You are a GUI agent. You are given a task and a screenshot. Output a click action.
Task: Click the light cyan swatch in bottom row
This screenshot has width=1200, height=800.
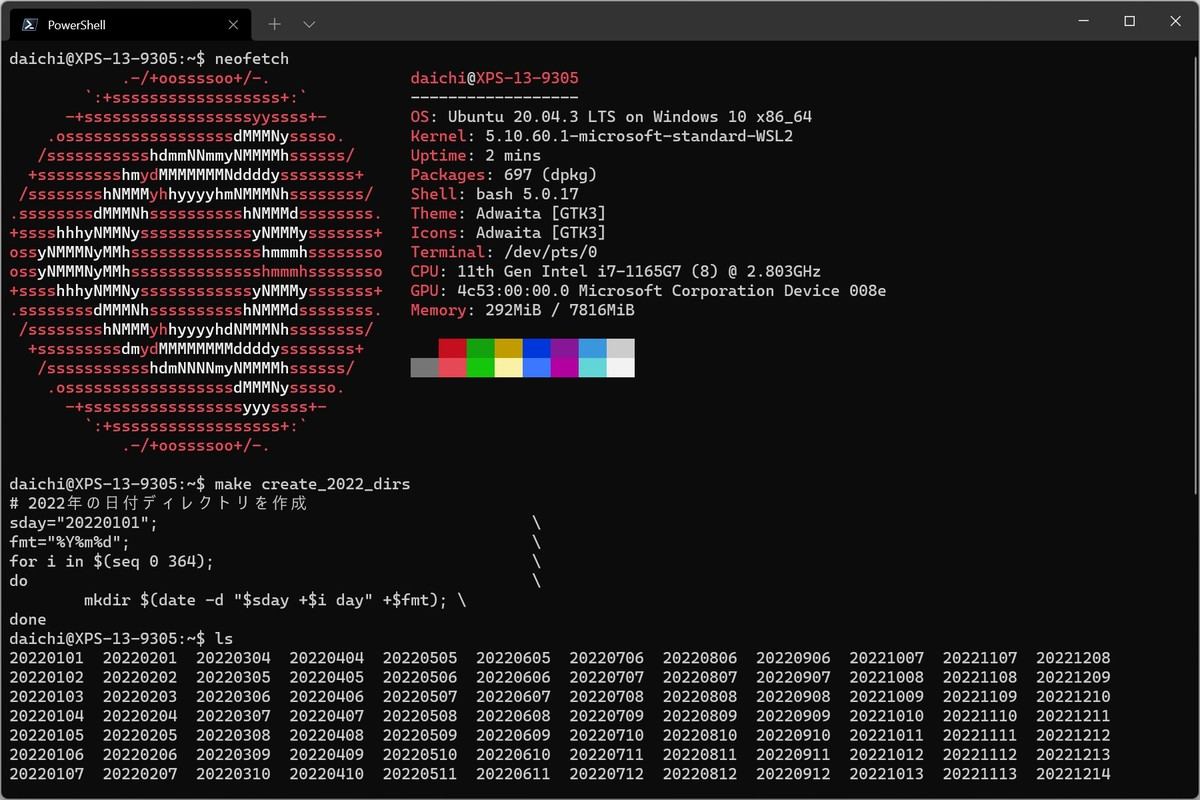pos(592,367)
